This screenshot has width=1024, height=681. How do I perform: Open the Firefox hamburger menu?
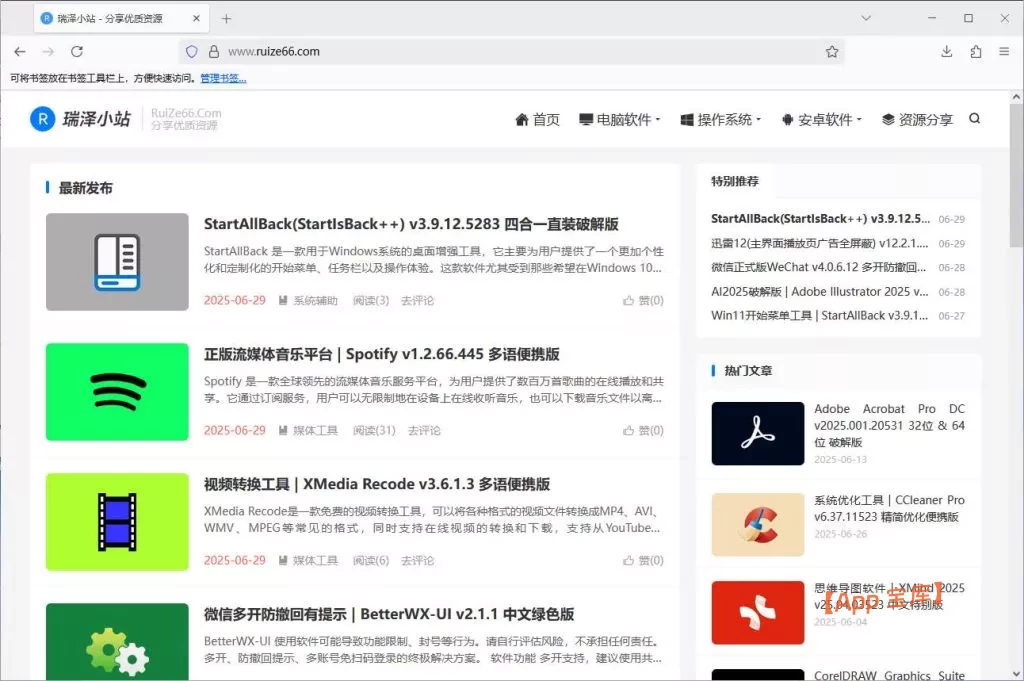tap(1004, 51)
